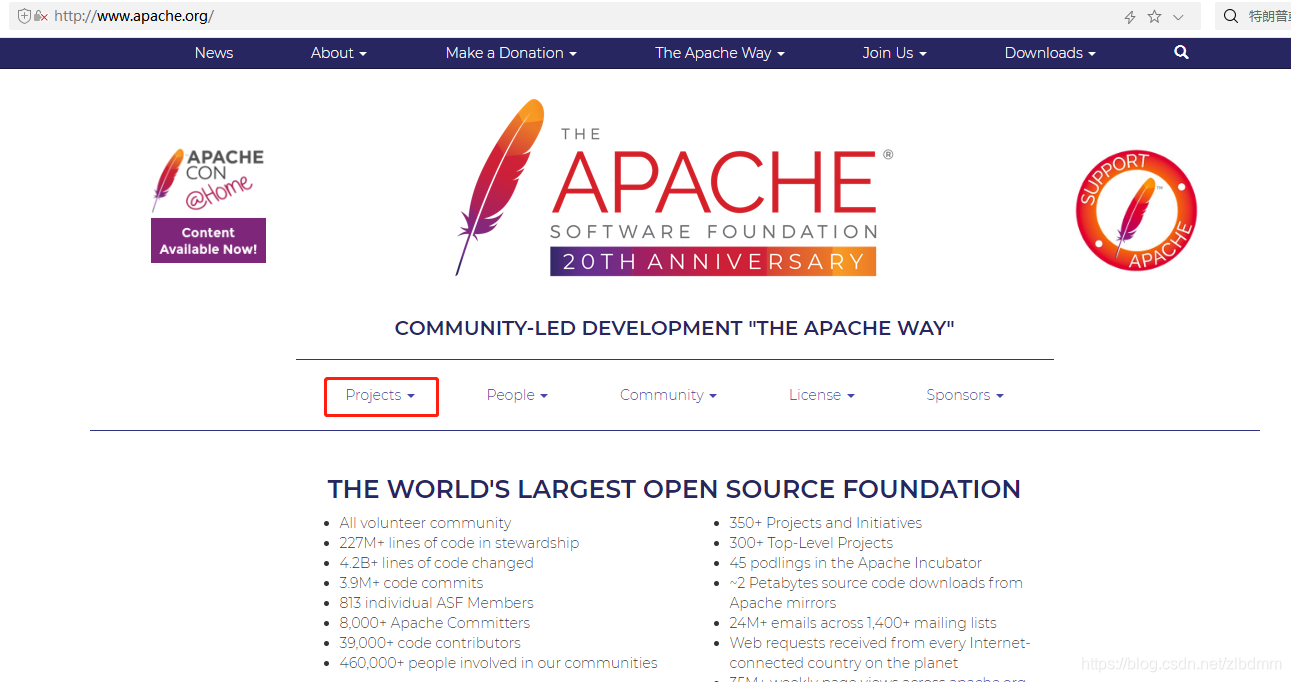Expand The Apache Way menu

point(720,53)
